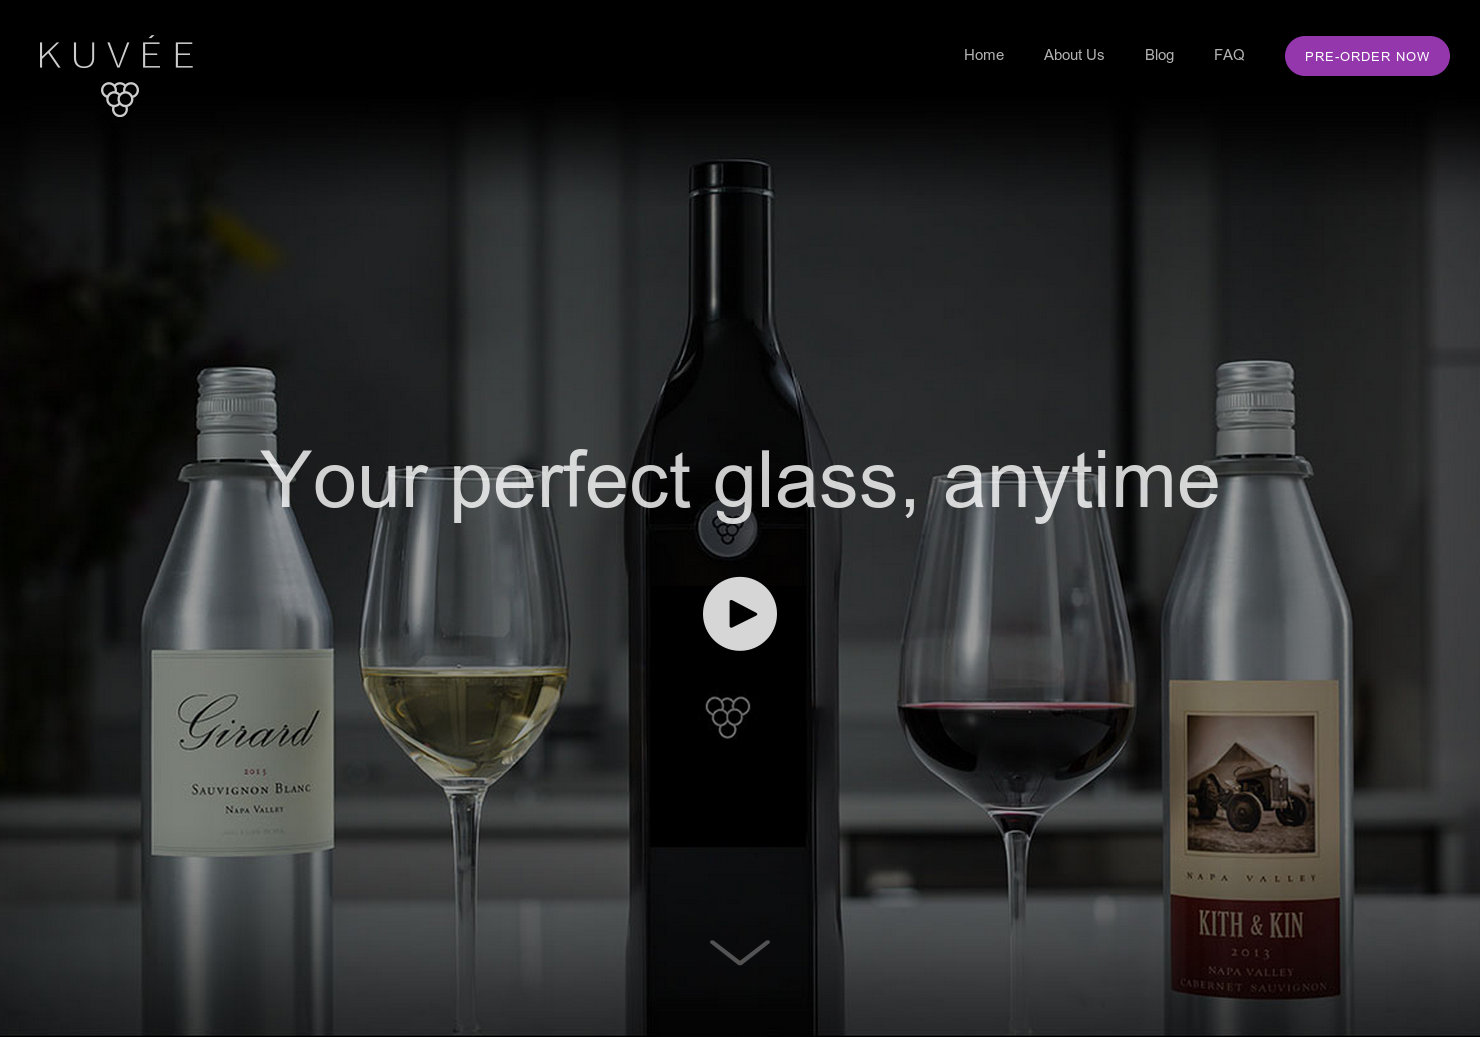
Task: Open the About Us page
Action: [x=1073, y=55]
